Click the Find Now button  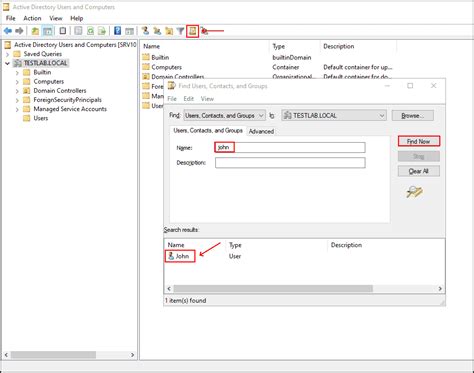pyautogui.click(x=419, y=141)
